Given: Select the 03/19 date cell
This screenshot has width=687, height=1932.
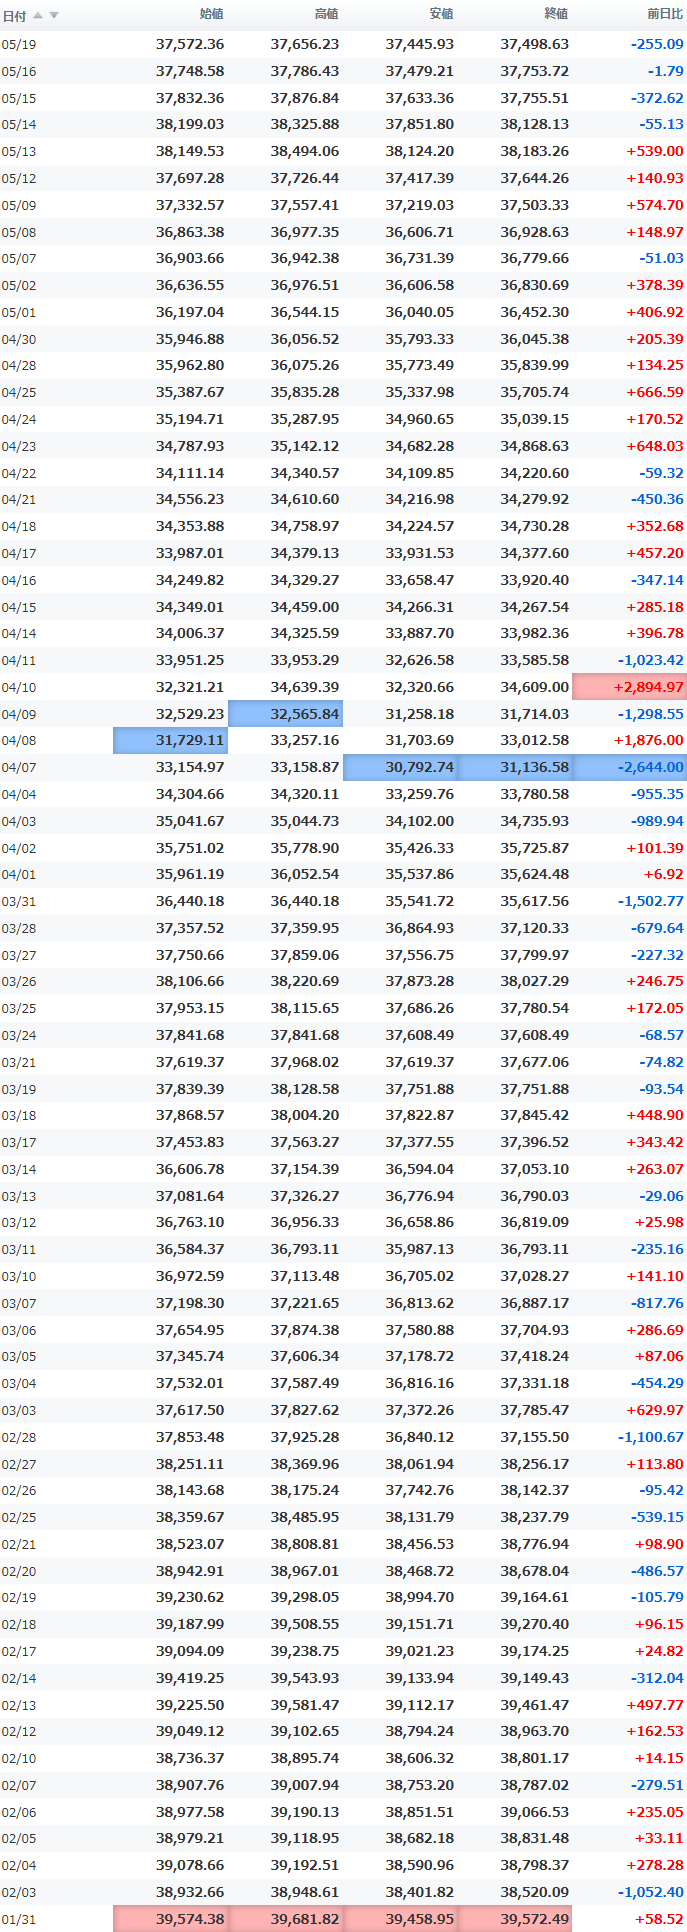Looking at the screenshot, I should [19, 1089].
